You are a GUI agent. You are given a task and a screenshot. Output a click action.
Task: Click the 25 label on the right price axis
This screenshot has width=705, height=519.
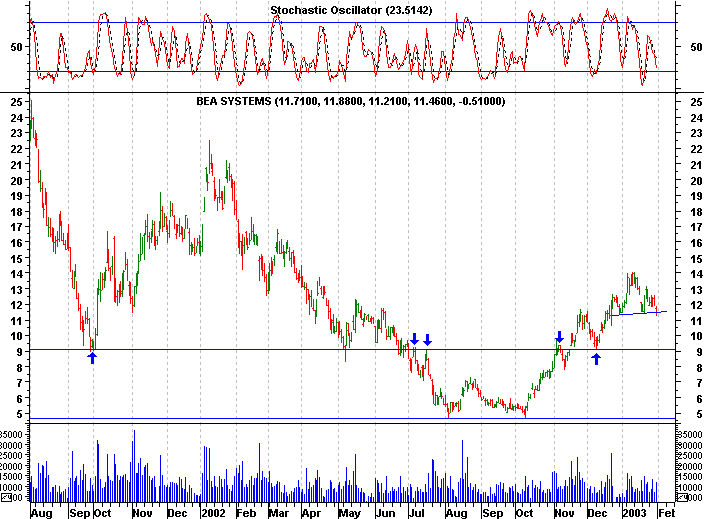tap(696, 102)
